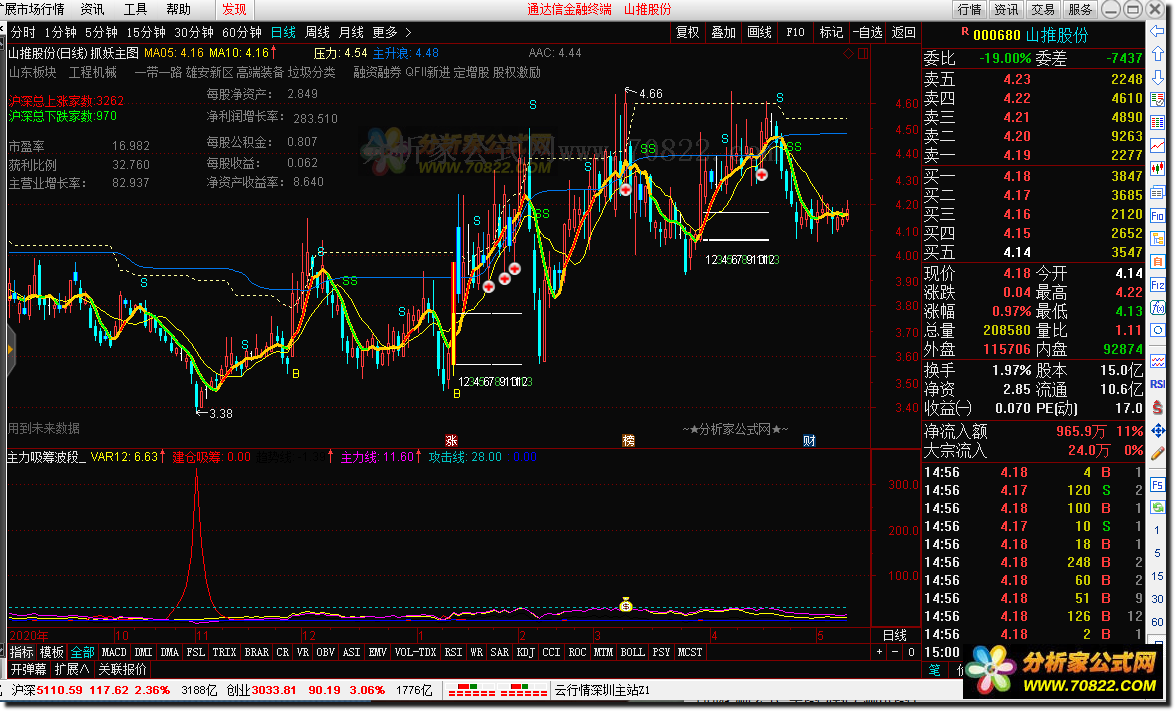Open the 工具 menu
Viewport: 1176px width, 711px height.
click(136, 9)
